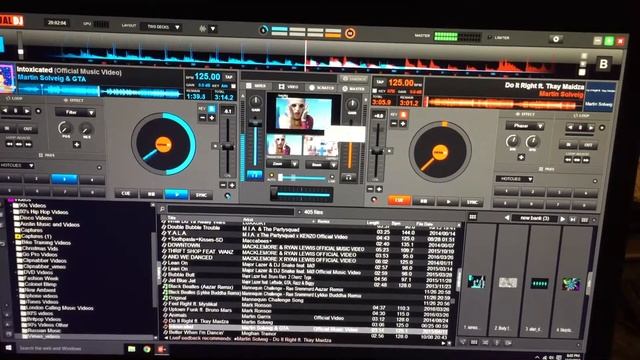Open the 'Christmas Vids' folder
This screenshot has width=640, height=360.
[x=40, y=248]
